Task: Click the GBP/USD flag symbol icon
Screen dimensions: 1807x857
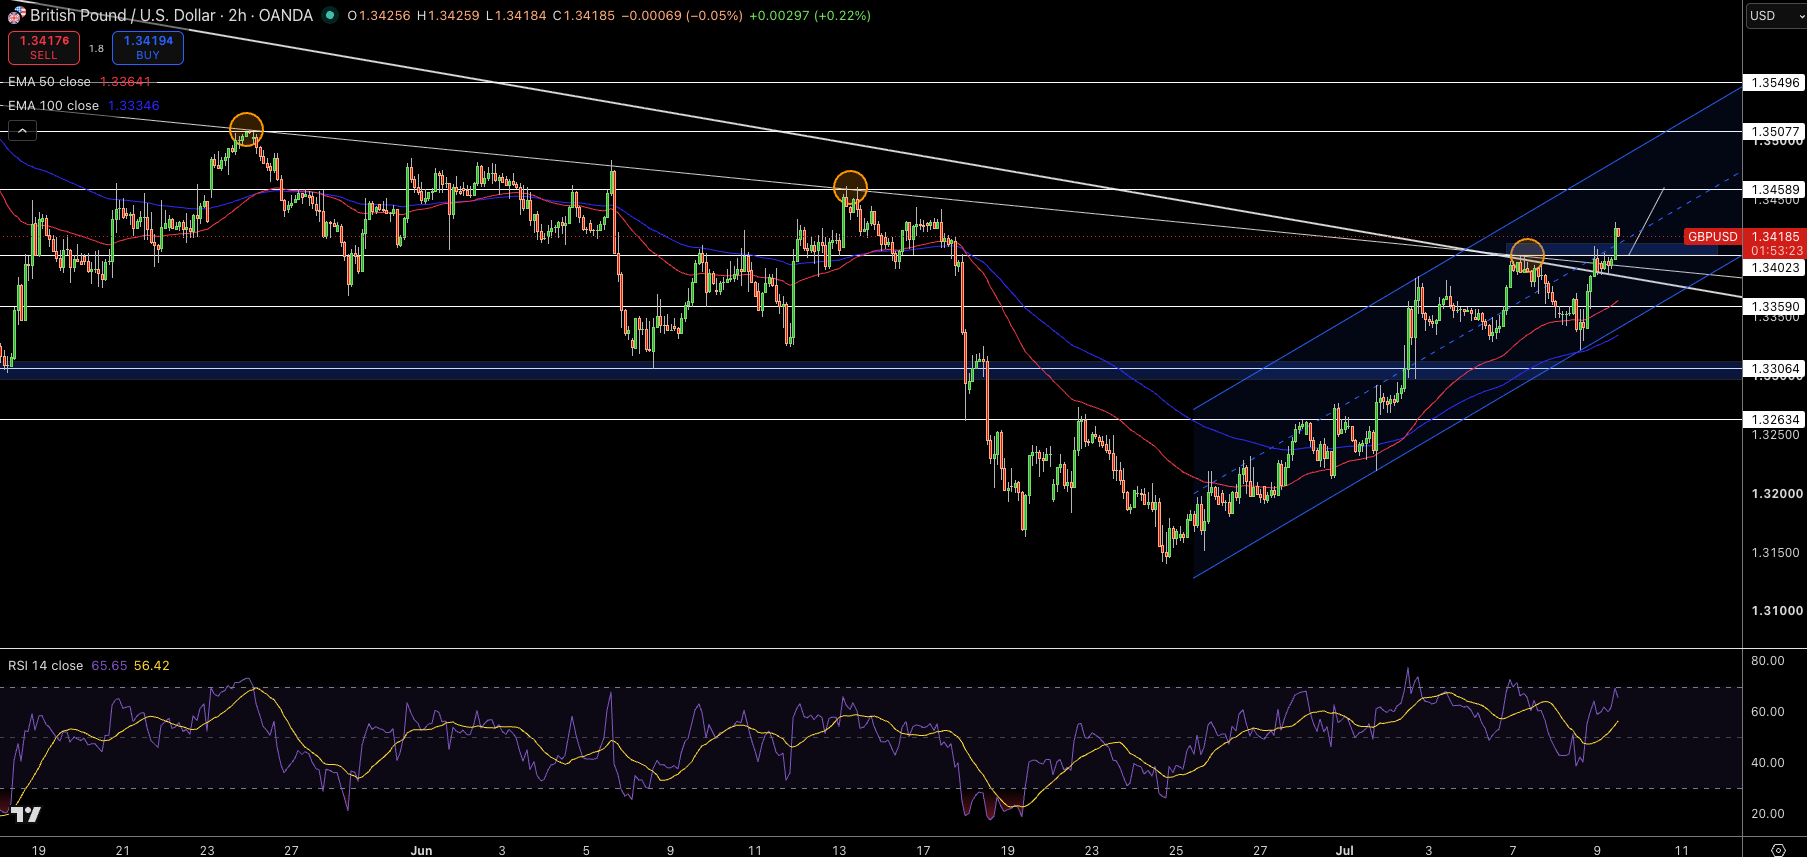Action: [x=16, y=15]
